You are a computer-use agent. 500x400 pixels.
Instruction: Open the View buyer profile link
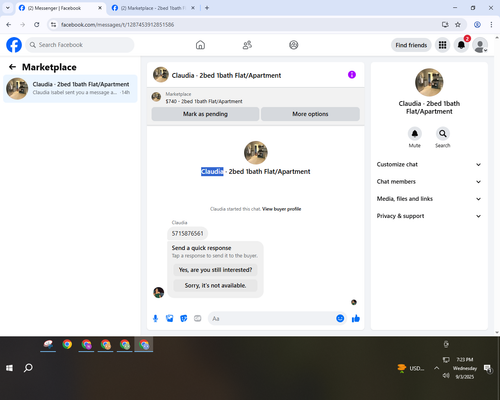coord(281,209)
